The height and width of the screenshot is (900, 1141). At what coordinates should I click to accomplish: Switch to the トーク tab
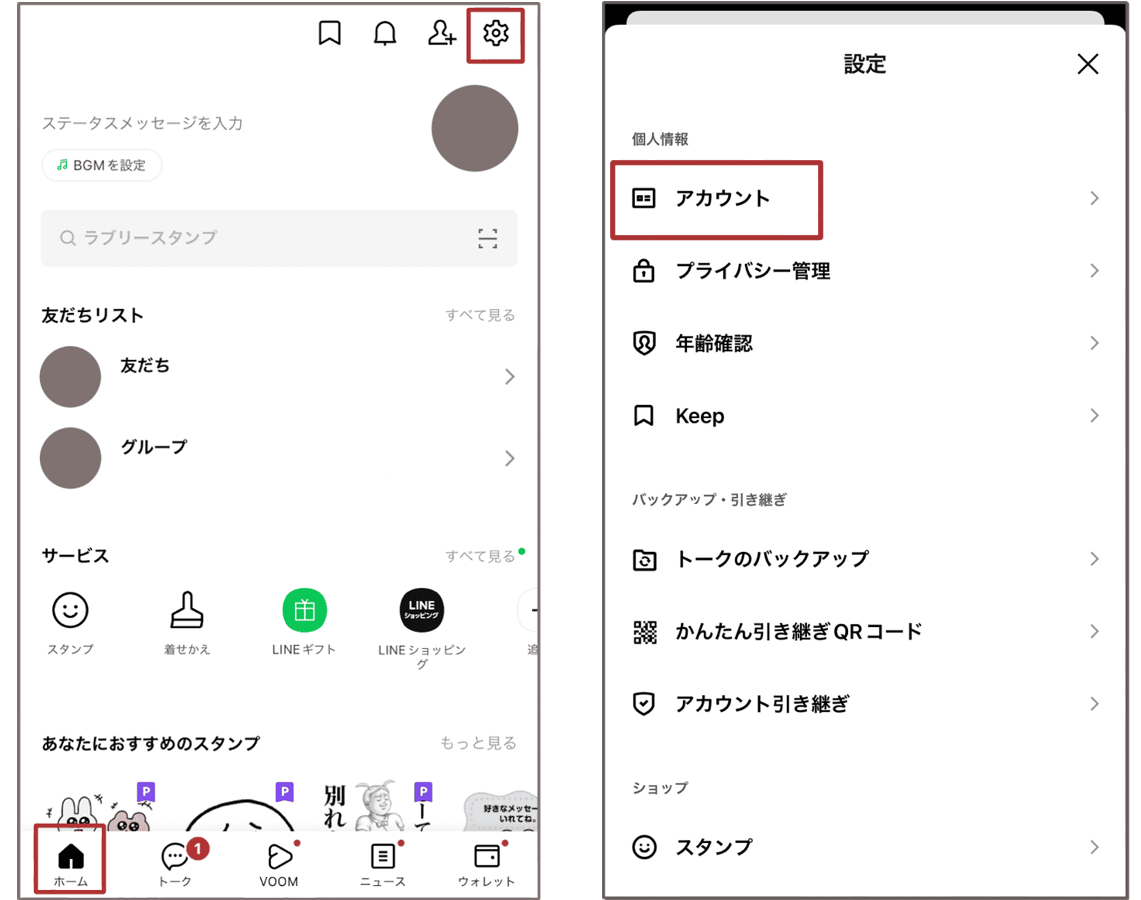pos(175,862)
